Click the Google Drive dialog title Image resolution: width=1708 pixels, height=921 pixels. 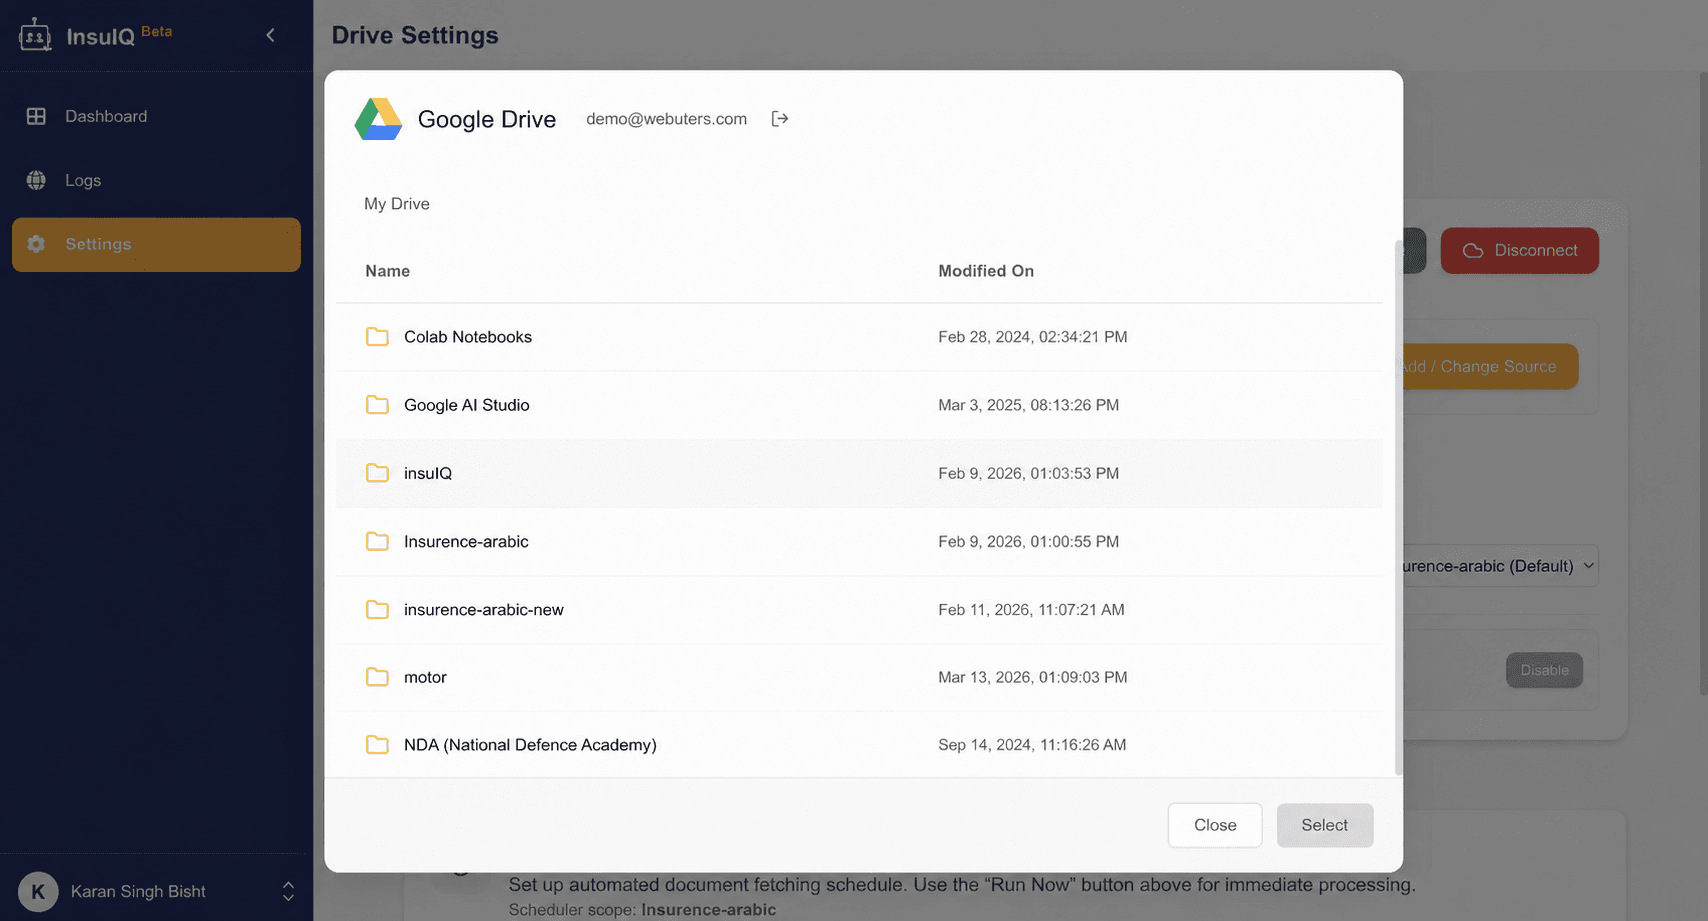[x=487, y=119]
